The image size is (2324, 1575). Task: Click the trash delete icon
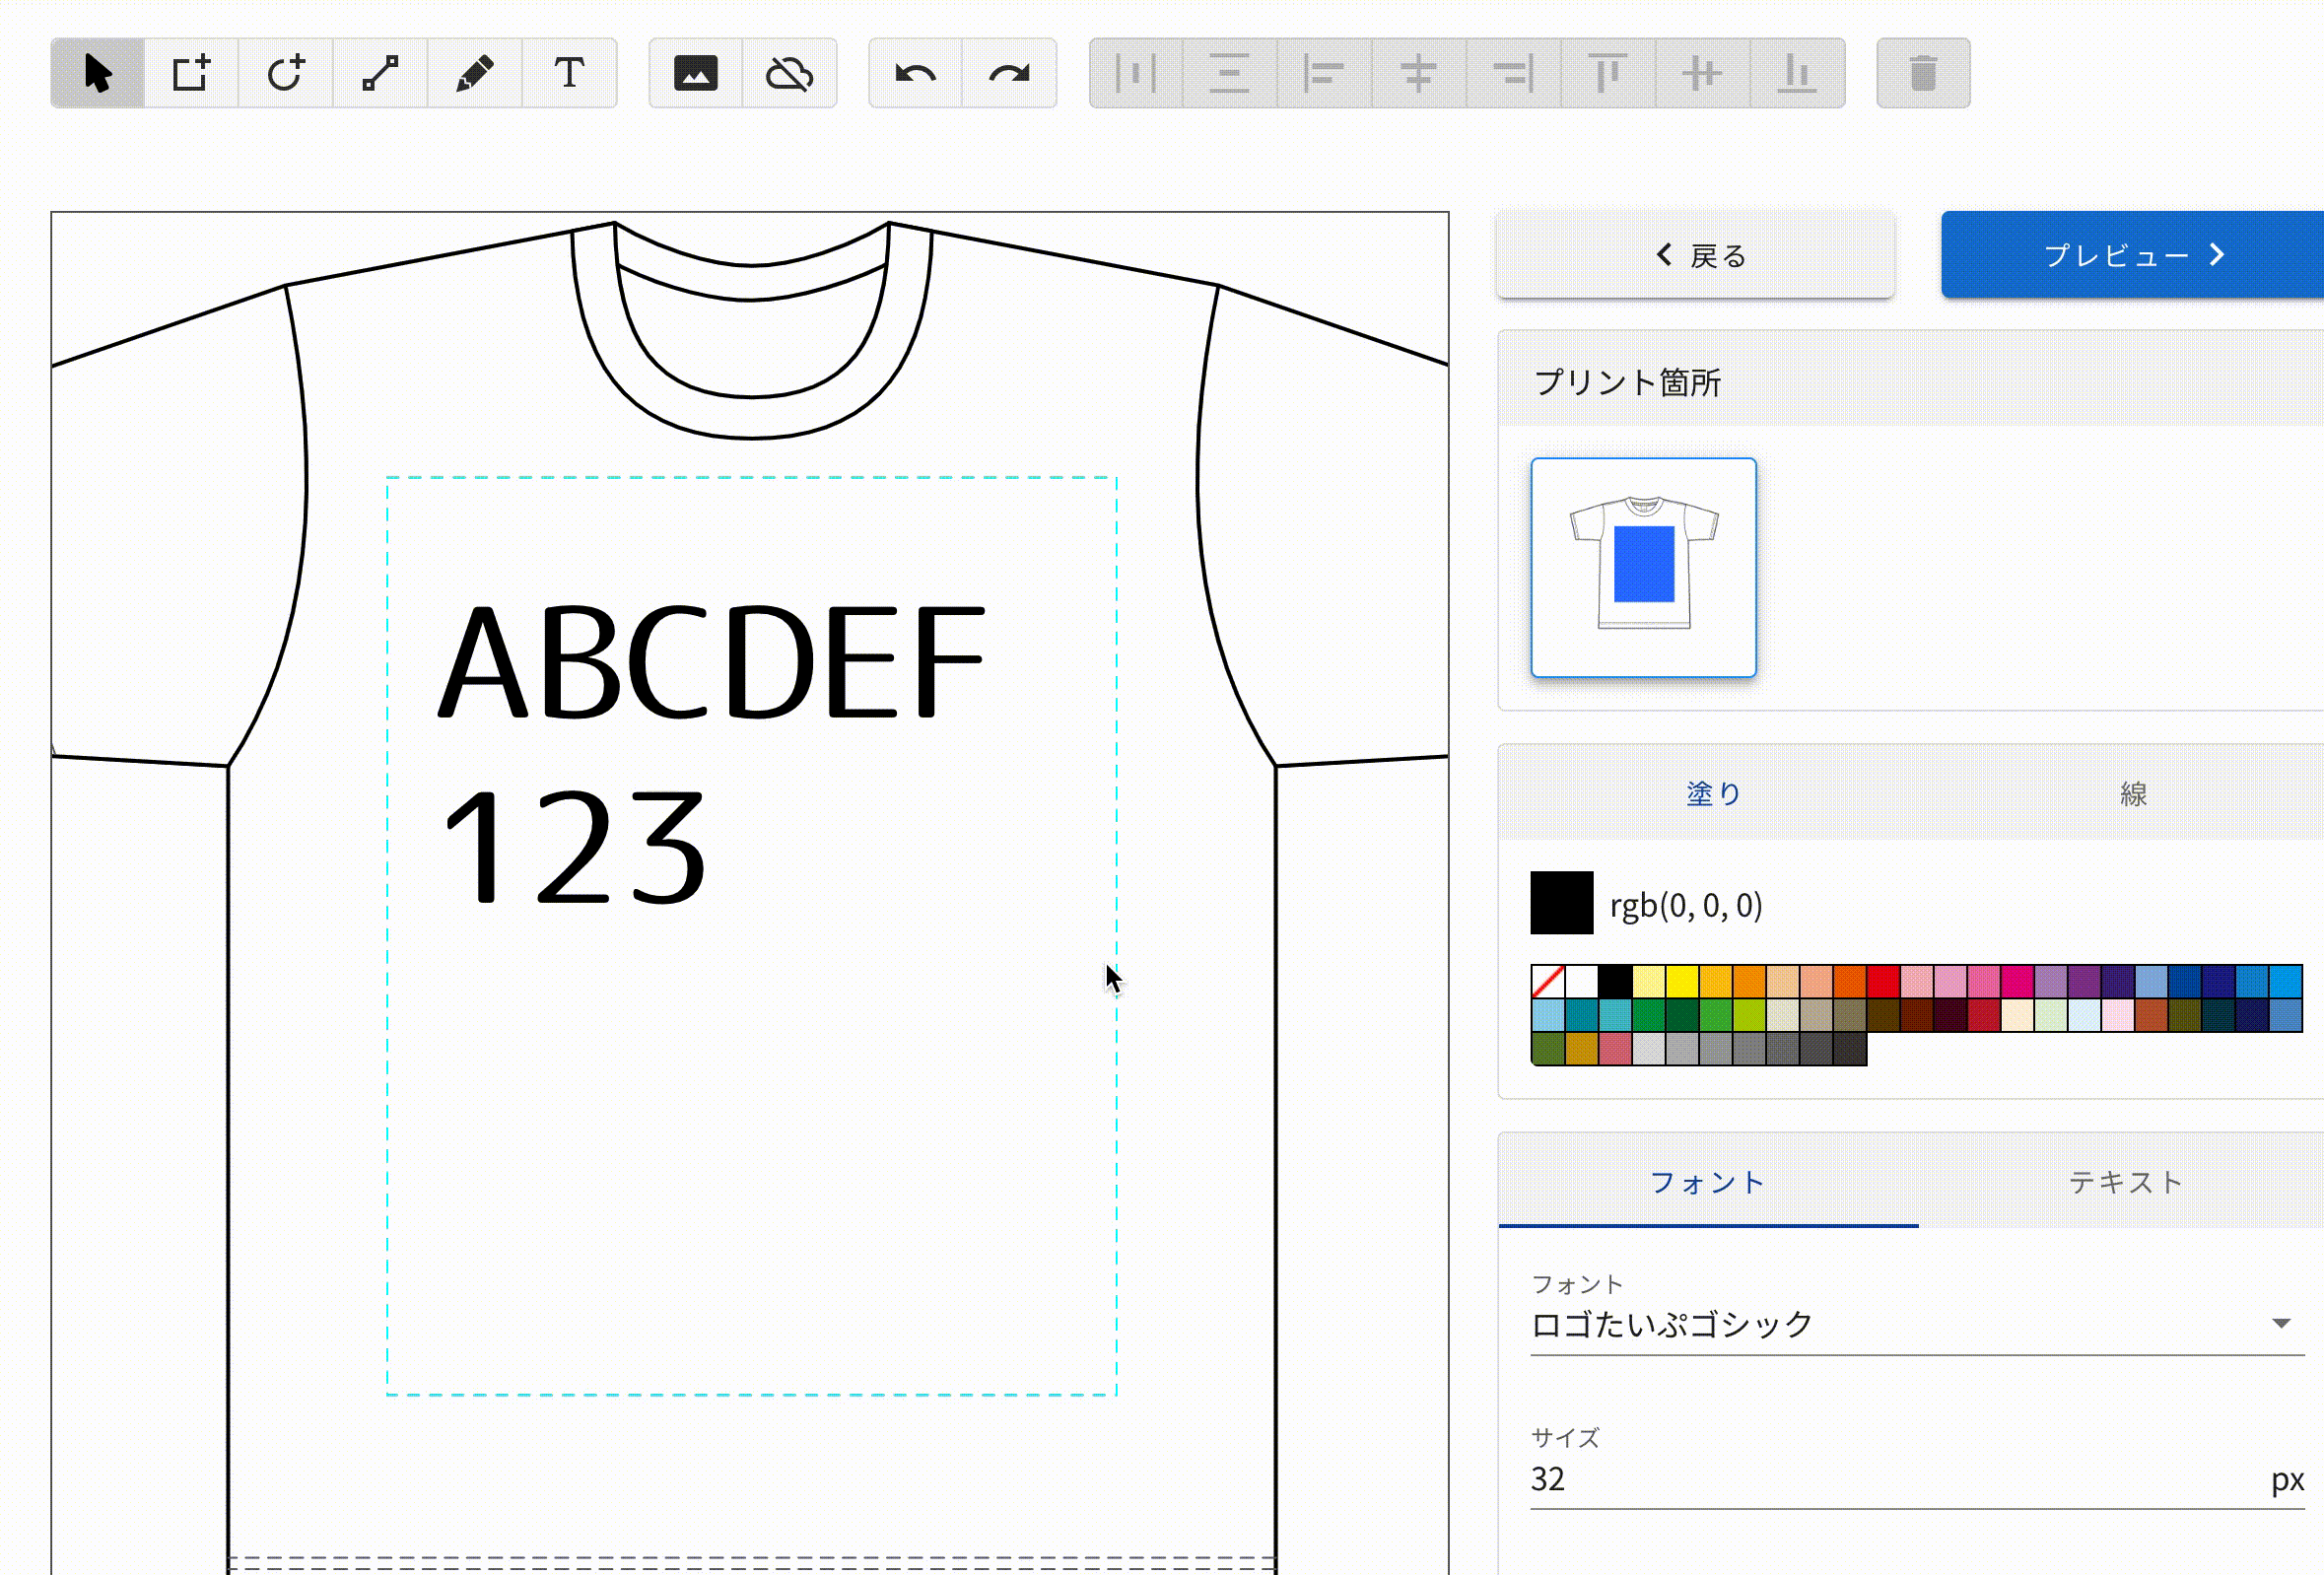1923,73
